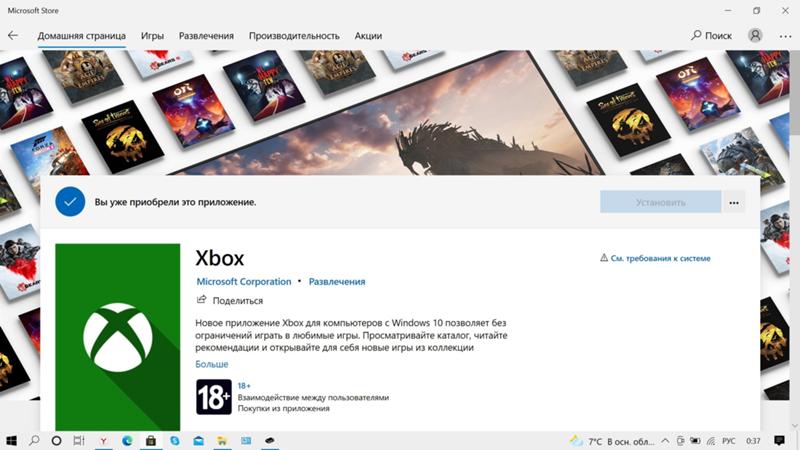This screenshot has width=800, height=450.
Task: Click the Поиск label in the header
Action: tap(718, 36)
